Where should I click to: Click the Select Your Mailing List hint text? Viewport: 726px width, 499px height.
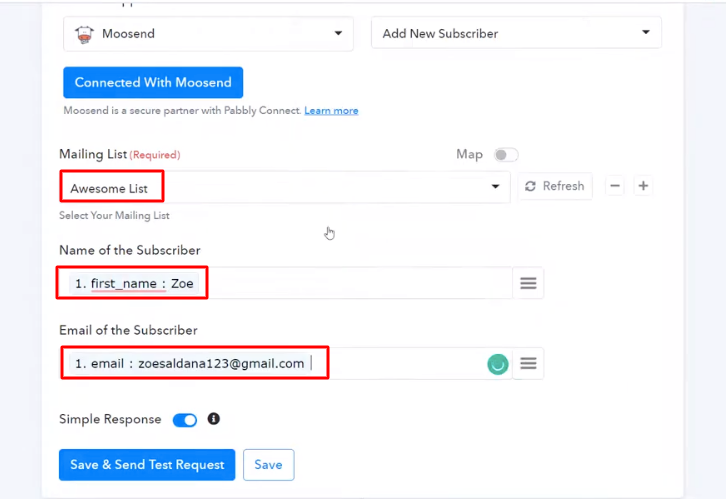(114, 216)
